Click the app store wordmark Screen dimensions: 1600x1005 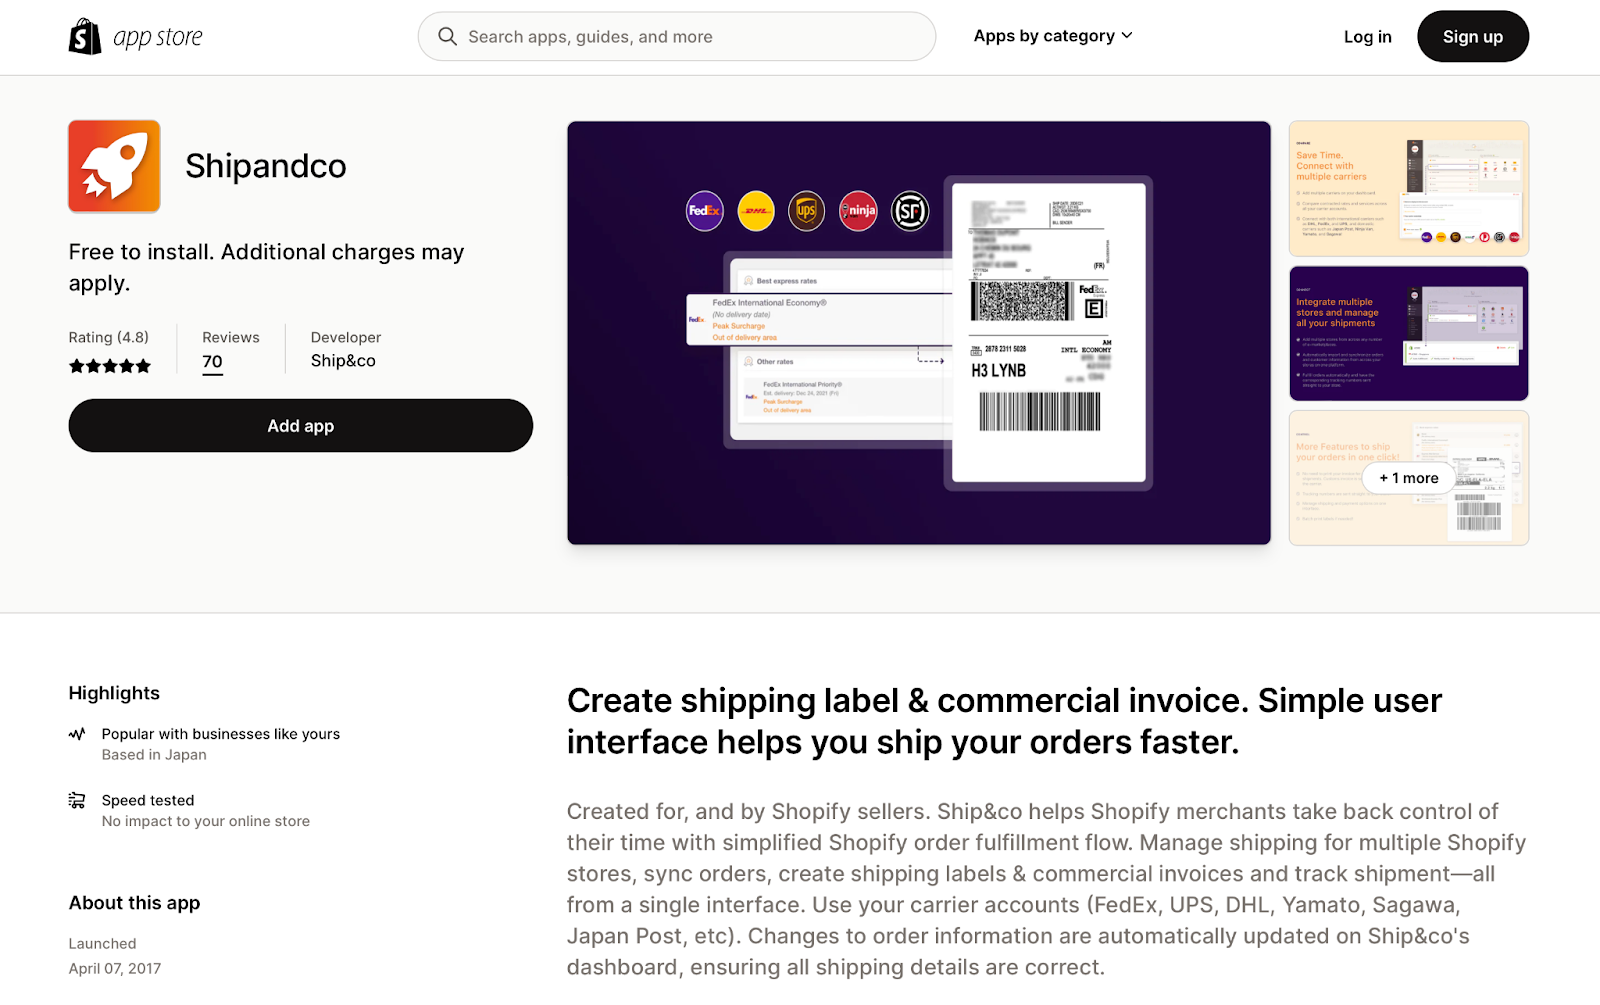click(158, 38)
